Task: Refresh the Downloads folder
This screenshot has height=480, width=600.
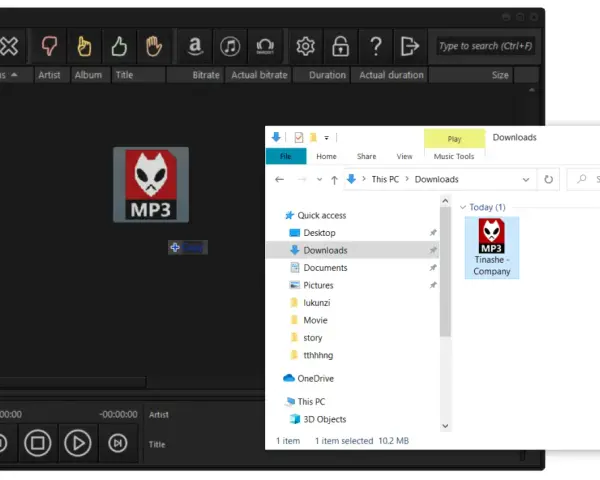Action: point(548,179)
